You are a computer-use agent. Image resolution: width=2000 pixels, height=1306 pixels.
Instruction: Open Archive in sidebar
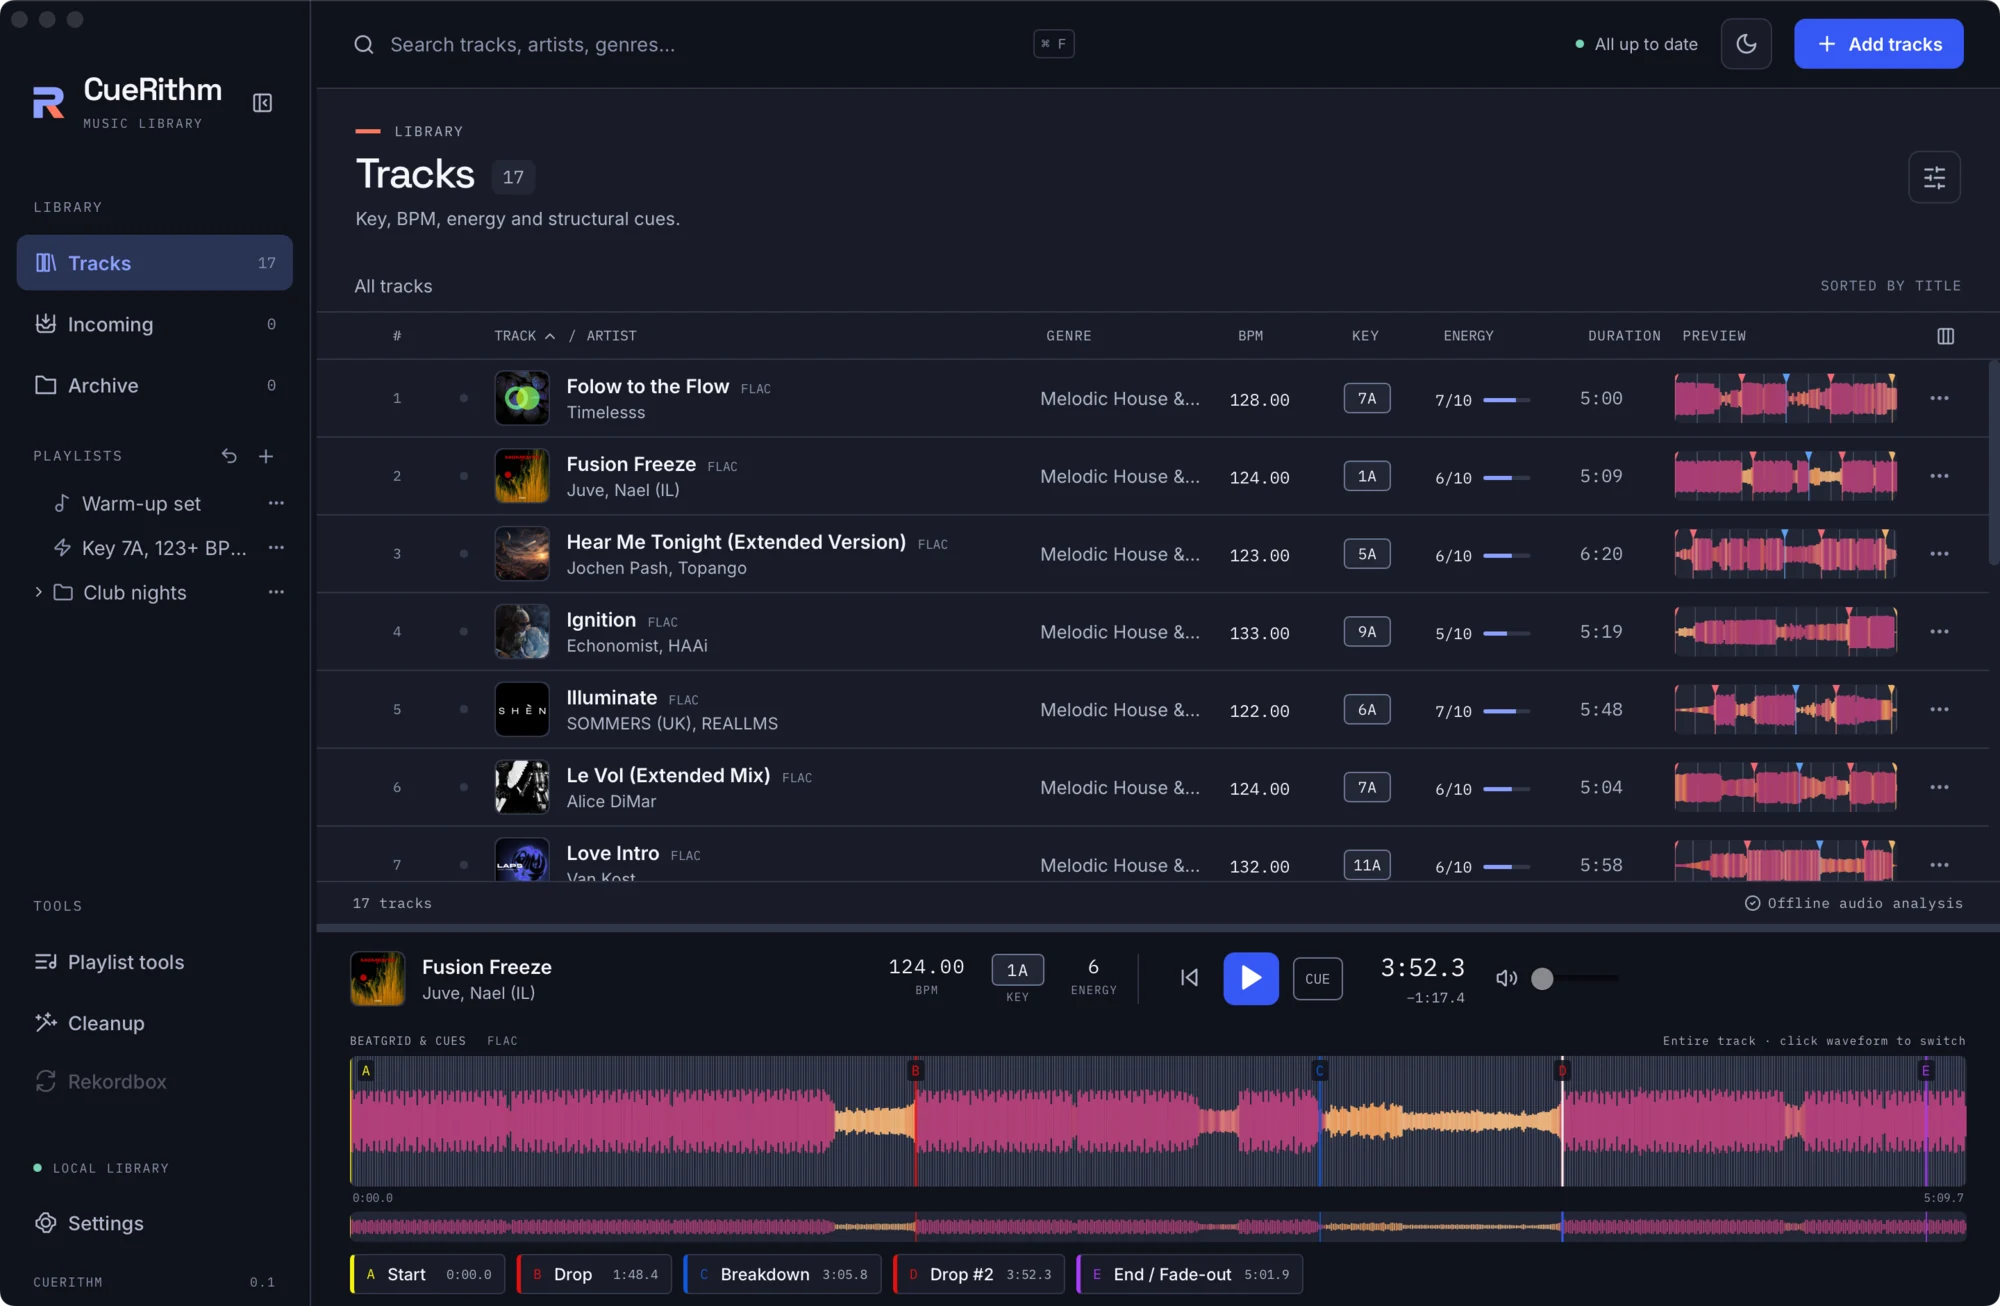155,385
